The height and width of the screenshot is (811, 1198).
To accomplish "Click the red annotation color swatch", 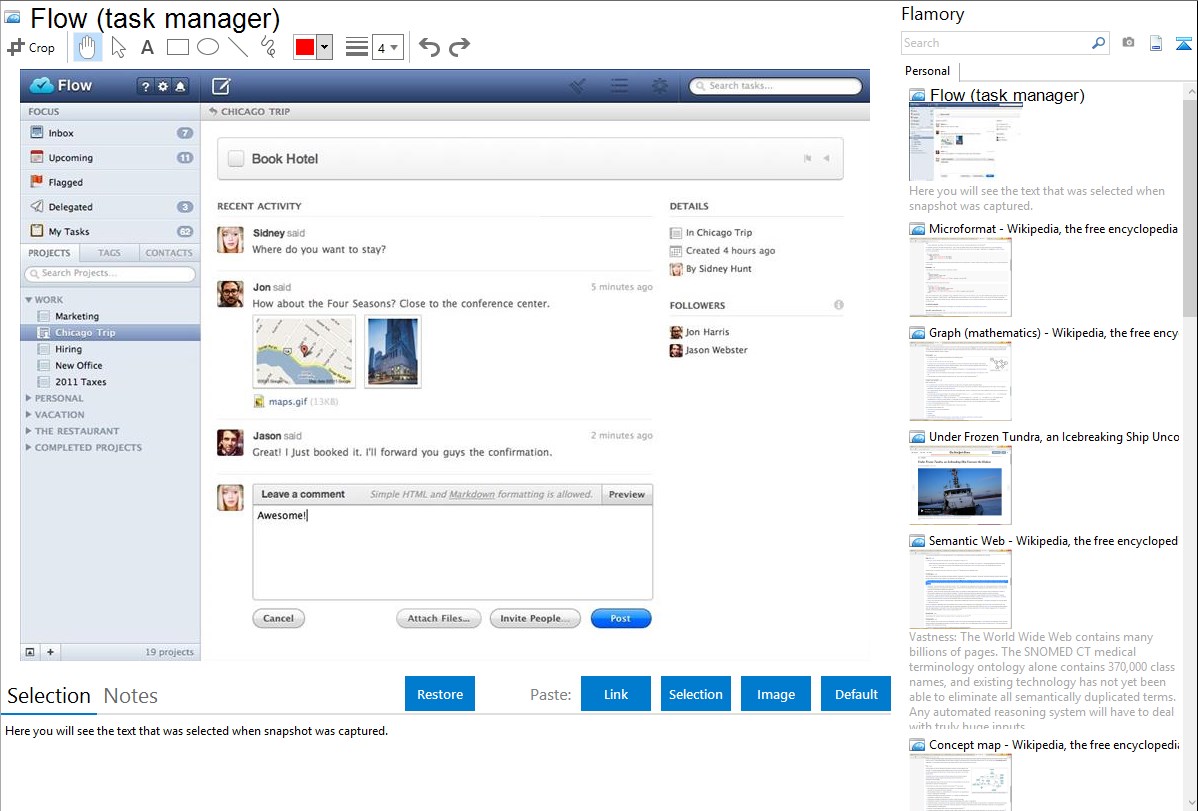I will tap(305, 47).
